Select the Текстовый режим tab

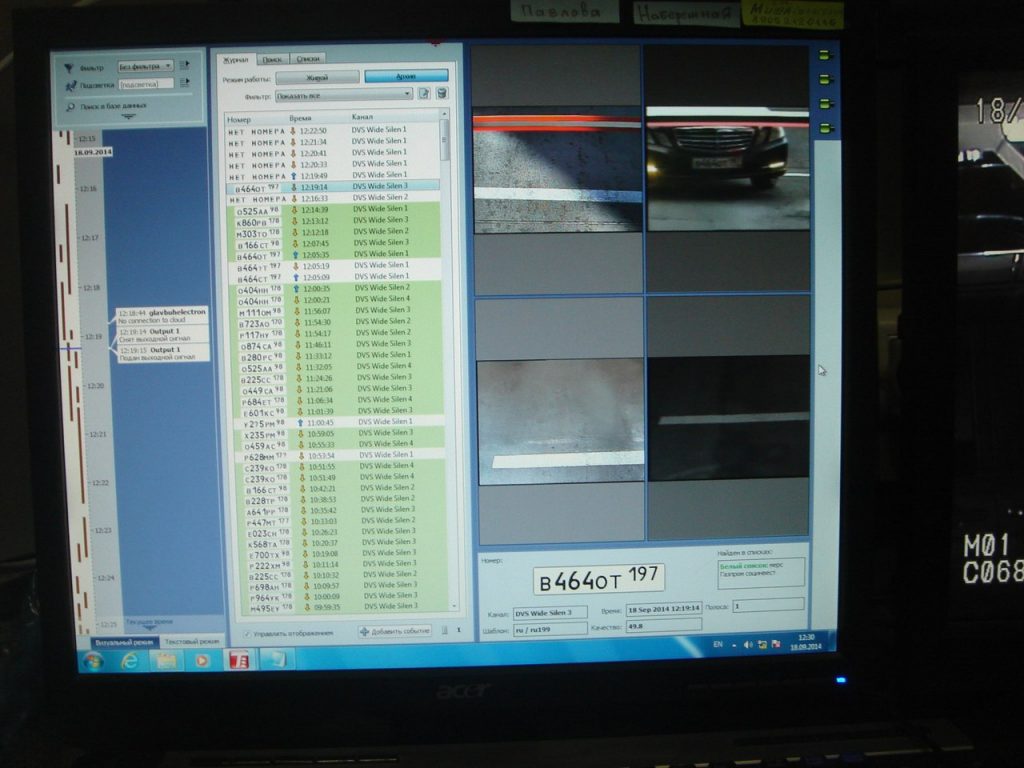pos(191,642)
